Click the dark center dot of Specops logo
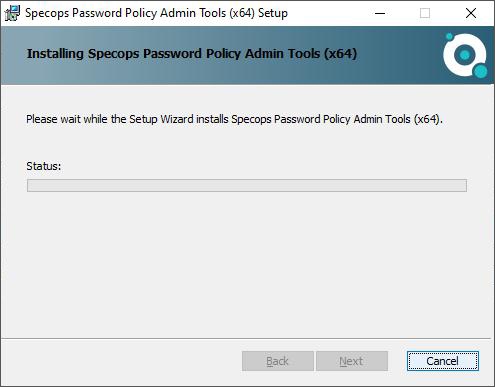495x387 pixels. [465, 55]
